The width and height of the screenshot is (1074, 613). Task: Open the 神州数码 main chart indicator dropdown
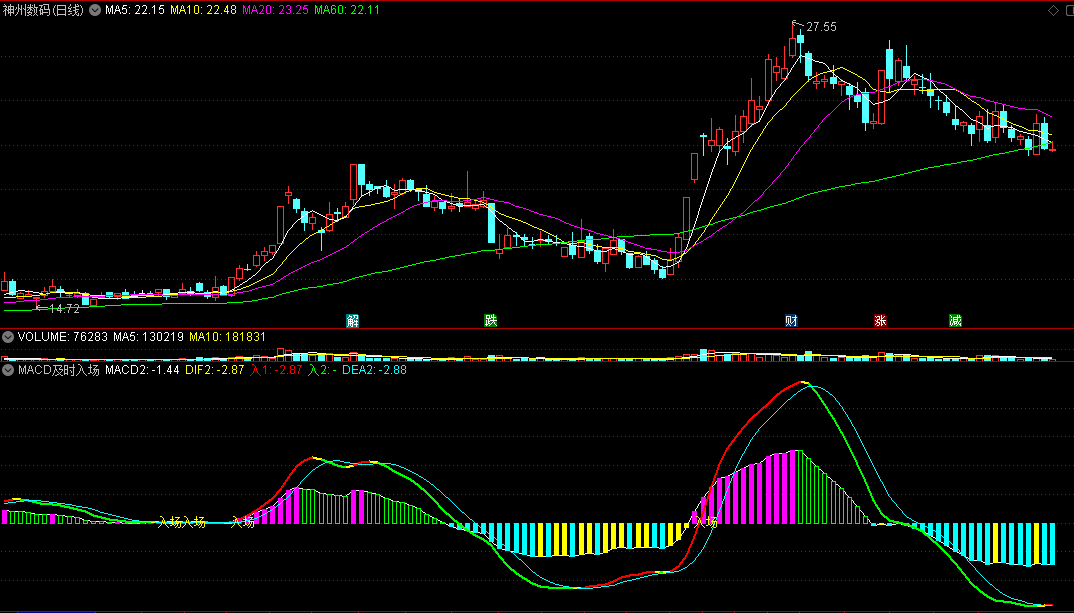coord(95,10)
